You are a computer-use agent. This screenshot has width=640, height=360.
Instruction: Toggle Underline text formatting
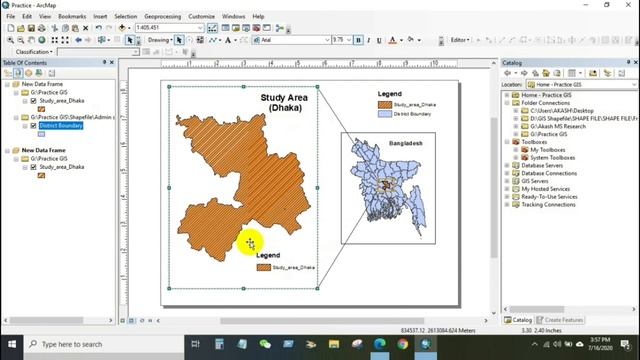tap(379, 40)
